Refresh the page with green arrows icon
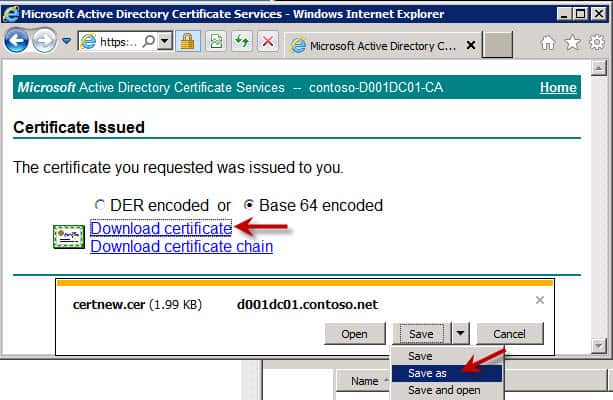 point(242,41)
